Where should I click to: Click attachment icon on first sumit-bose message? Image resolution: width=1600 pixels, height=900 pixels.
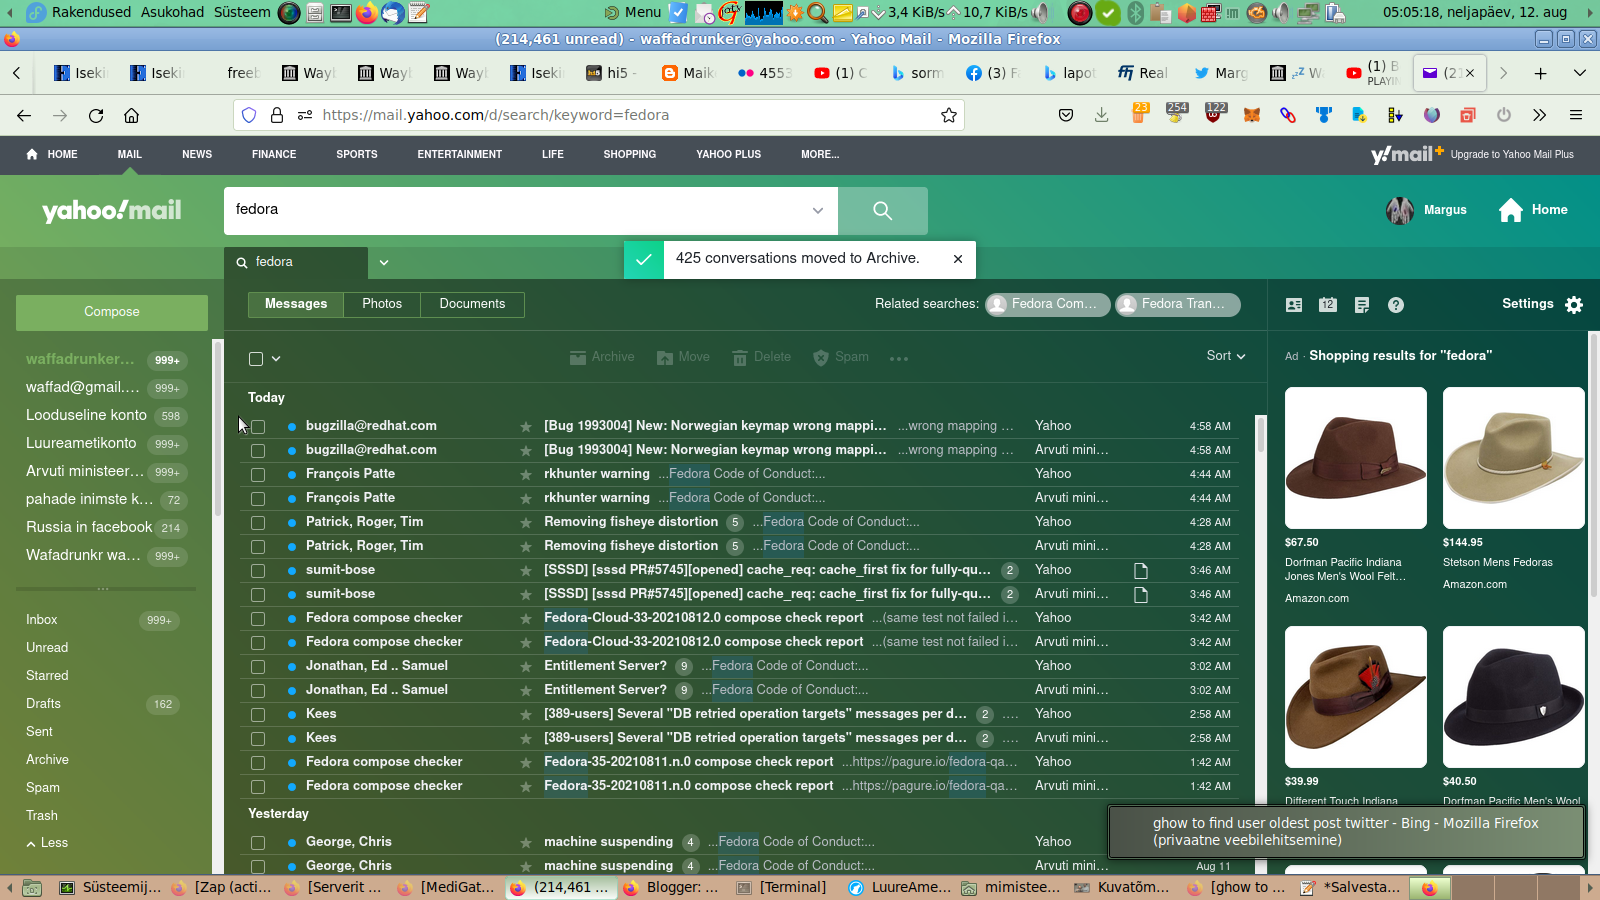click(1140, 570)
